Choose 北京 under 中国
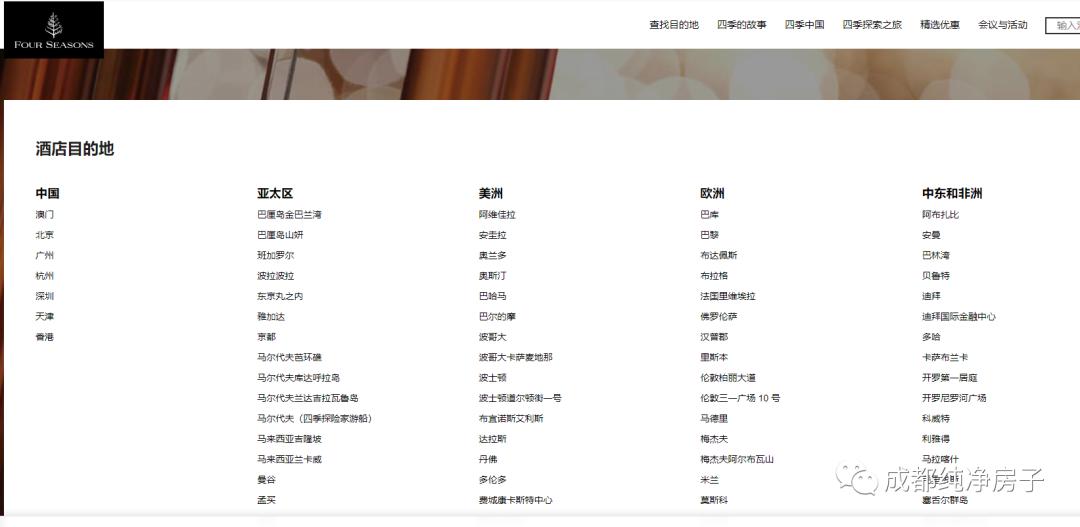The width and height of the screenshot is (1080, 527). (45, 235)
